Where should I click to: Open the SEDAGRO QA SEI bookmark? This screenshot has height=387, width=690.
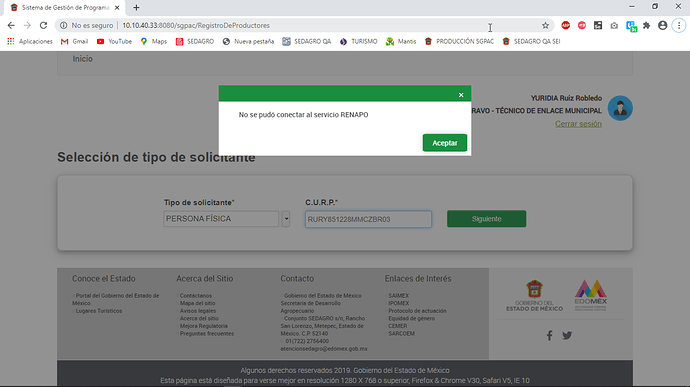click(531, 41)
